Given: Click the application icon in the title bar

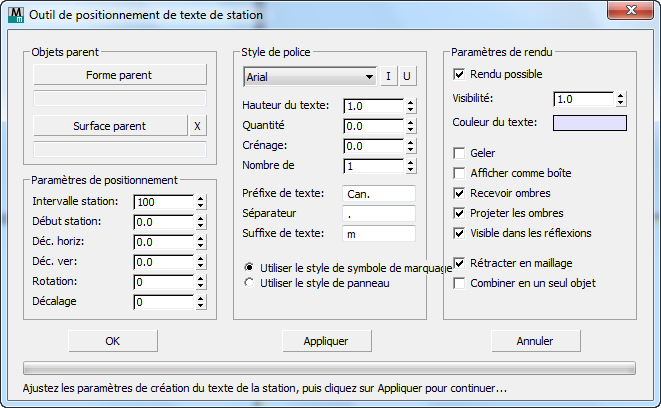Looking at the screenshot, I should point(15,14).
